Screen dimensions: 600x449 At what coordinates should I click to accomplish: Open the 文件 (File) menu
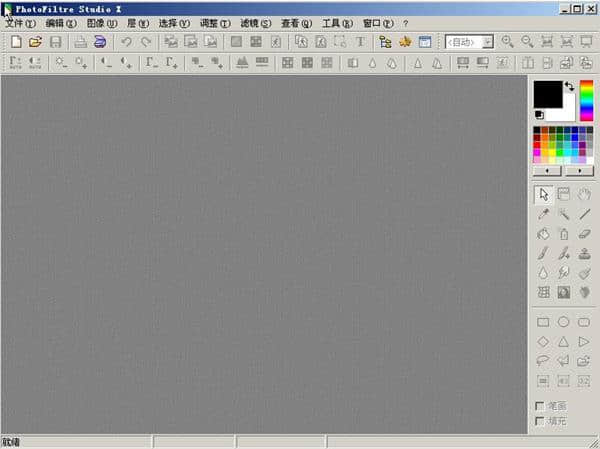20,23
